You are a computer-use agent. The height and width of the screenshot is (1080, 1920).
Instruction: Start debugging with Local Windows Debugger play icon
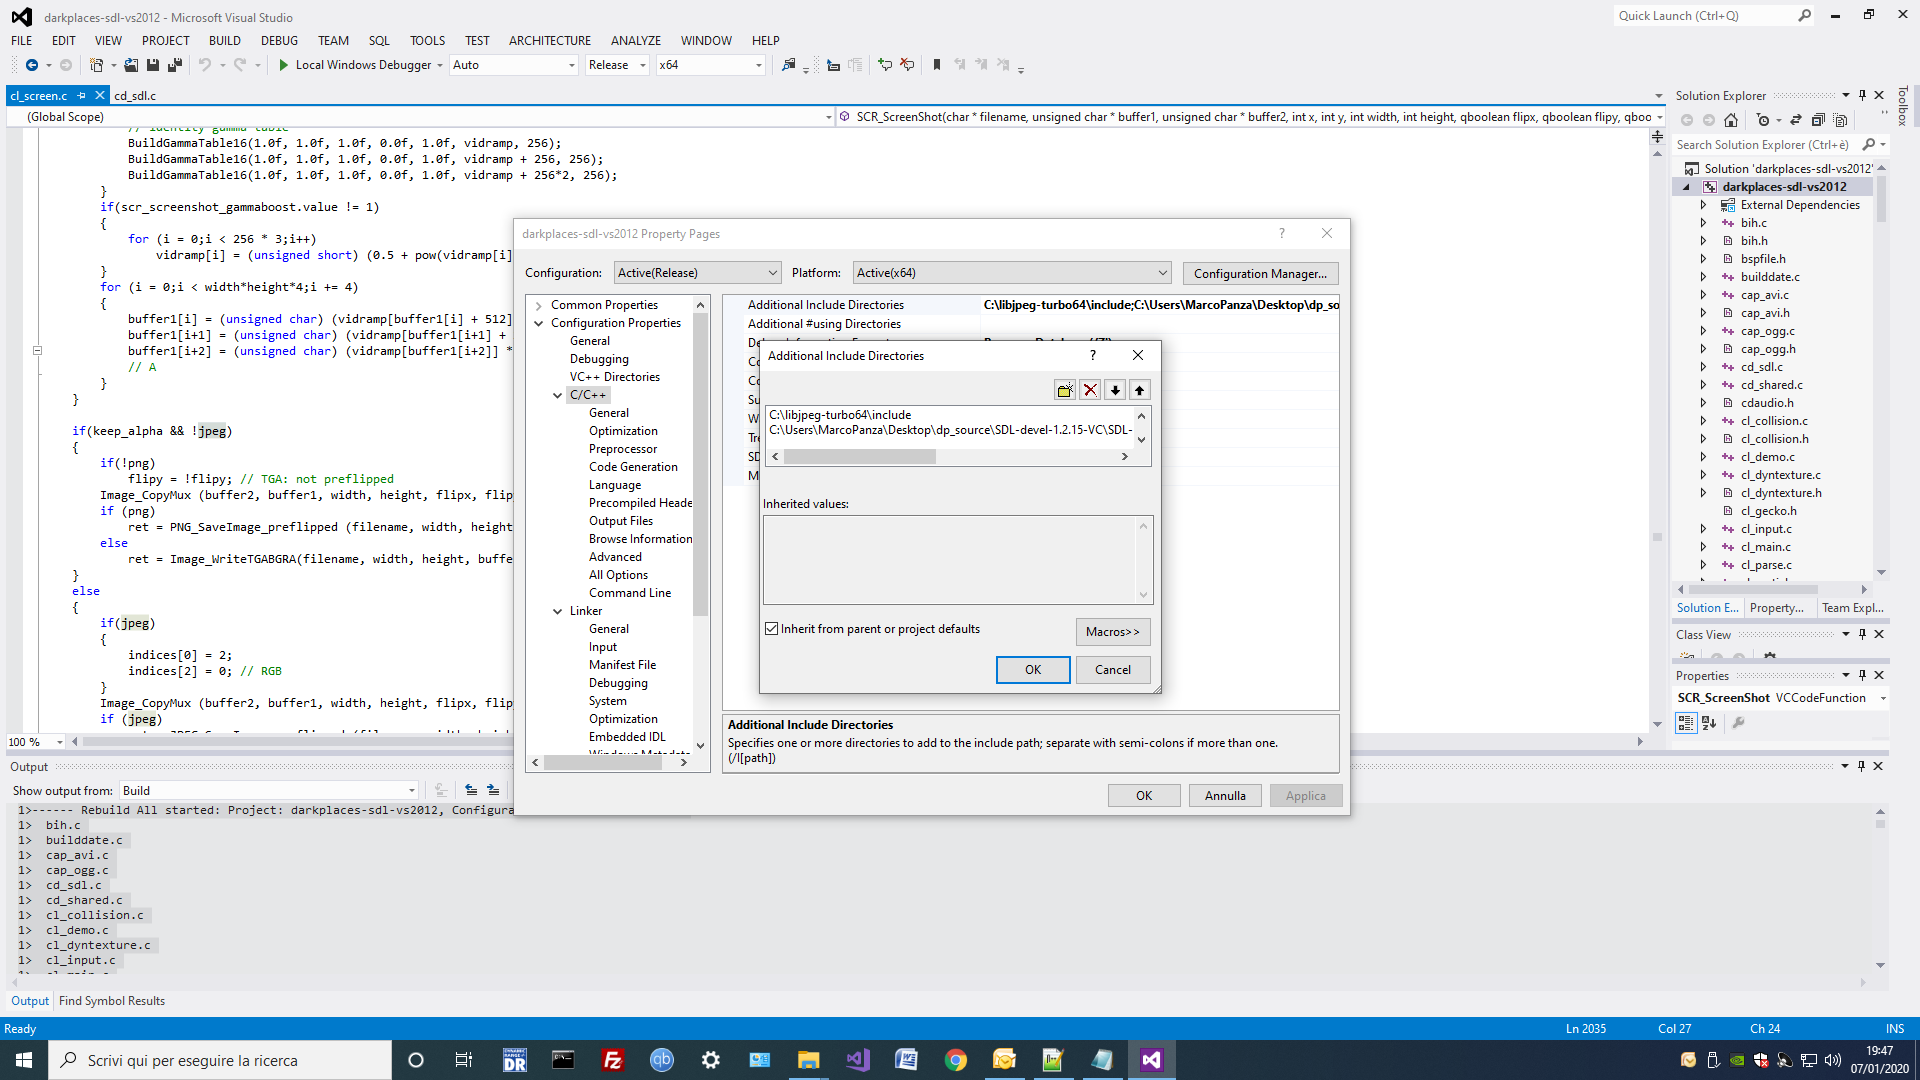point(283,64)
